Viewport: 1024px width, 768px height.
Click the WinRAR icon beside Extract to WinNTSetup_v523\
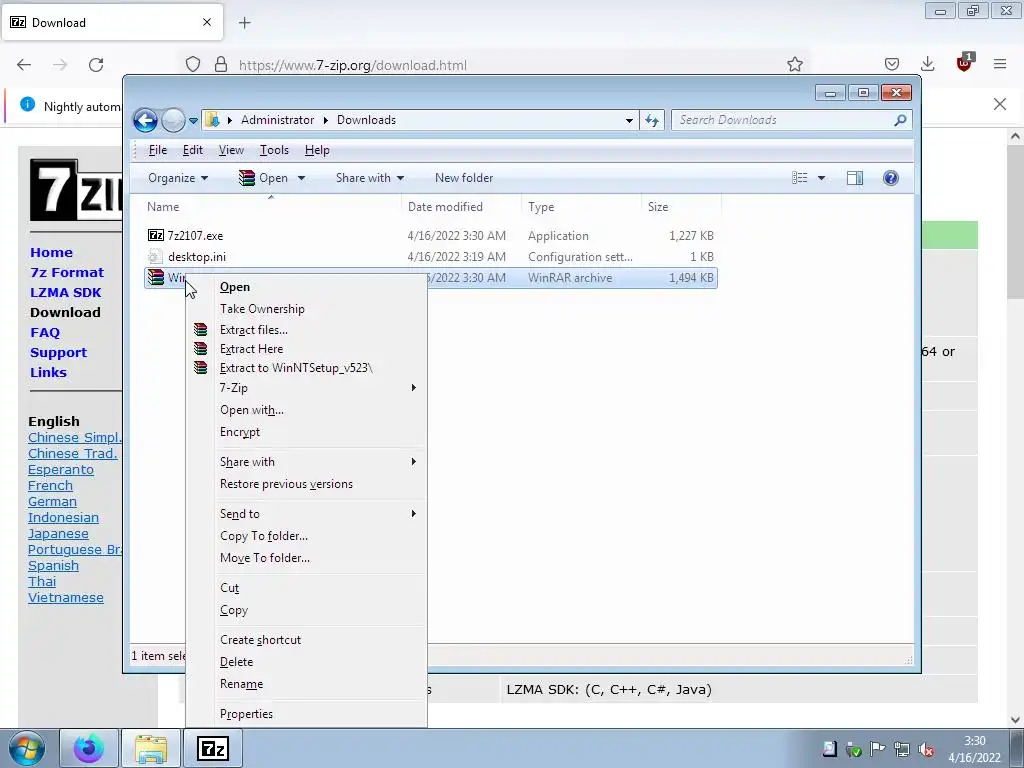200,368
